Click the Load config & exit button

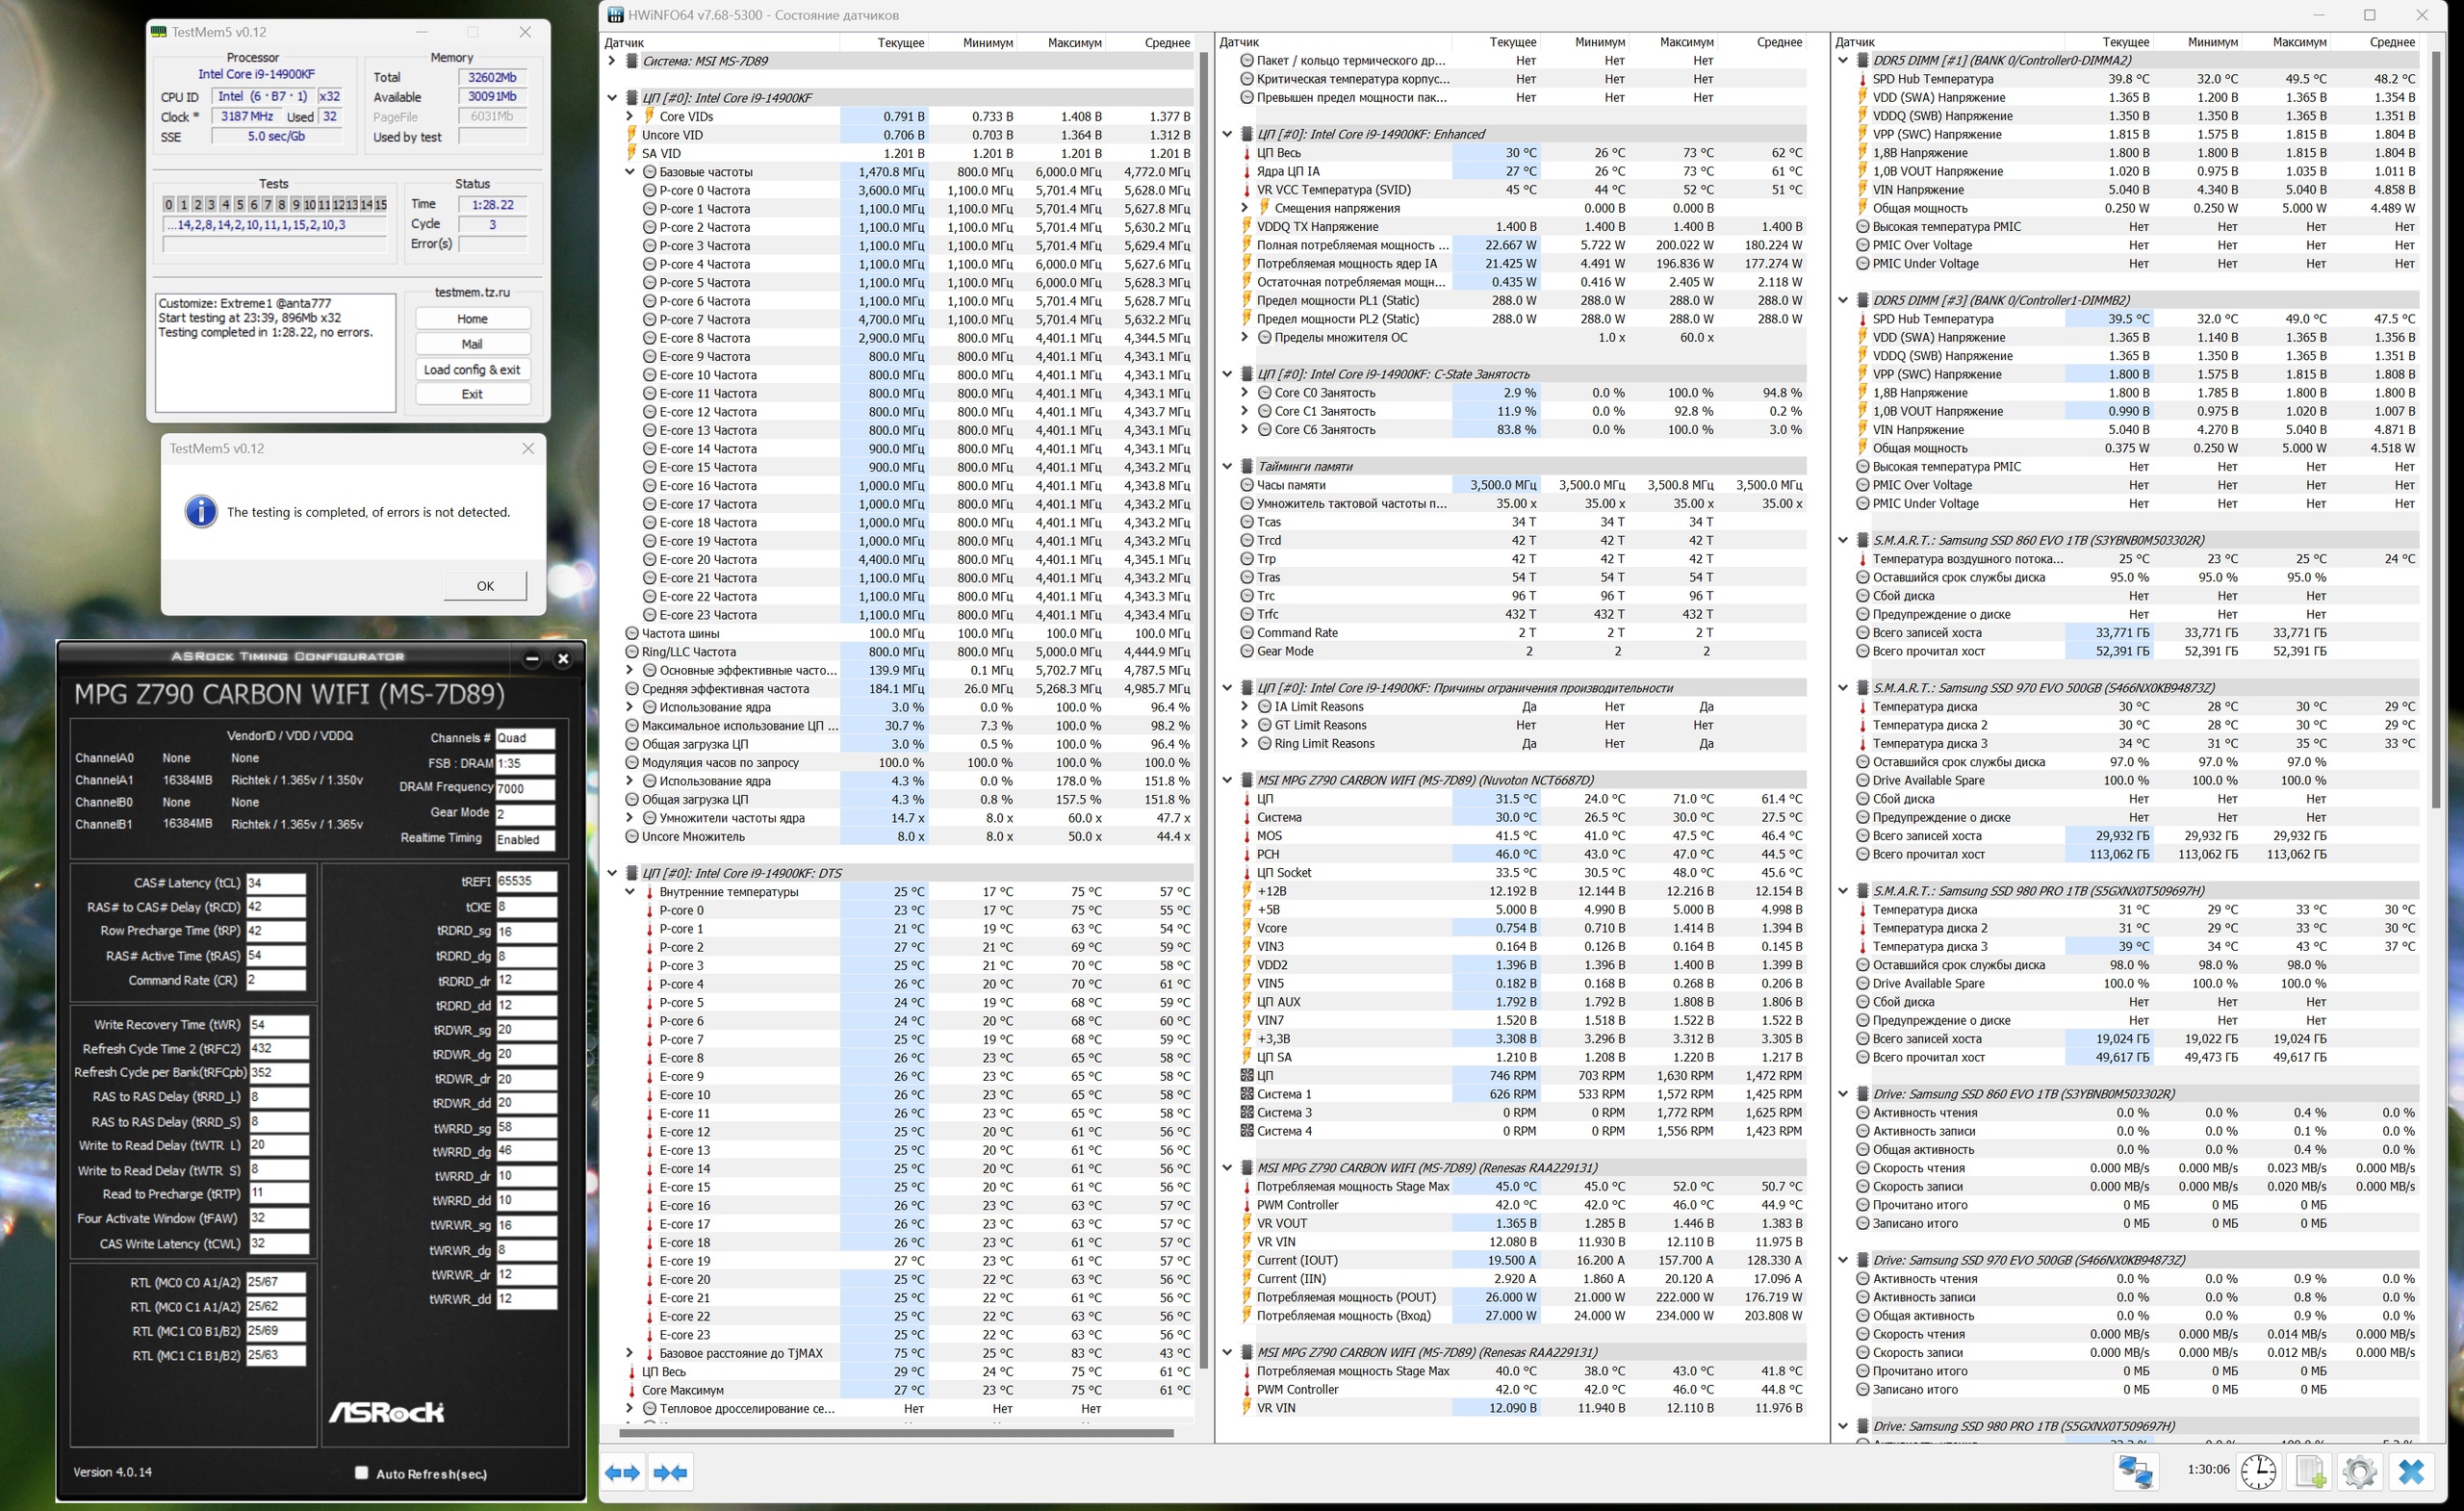click(x=472, y=369)
